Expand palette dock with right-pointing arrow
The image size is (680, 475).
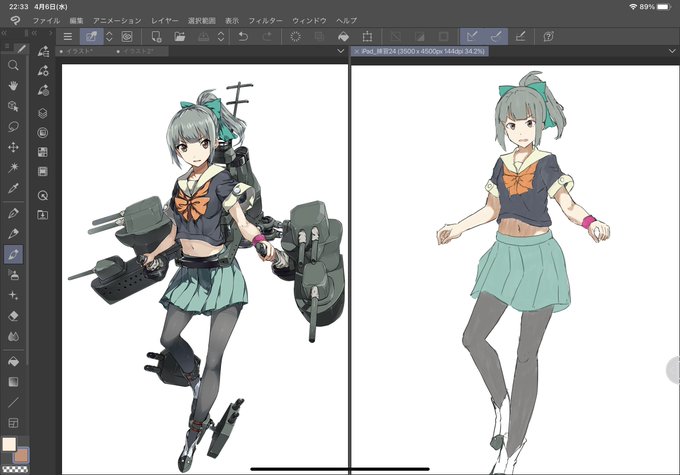(50, 33)
